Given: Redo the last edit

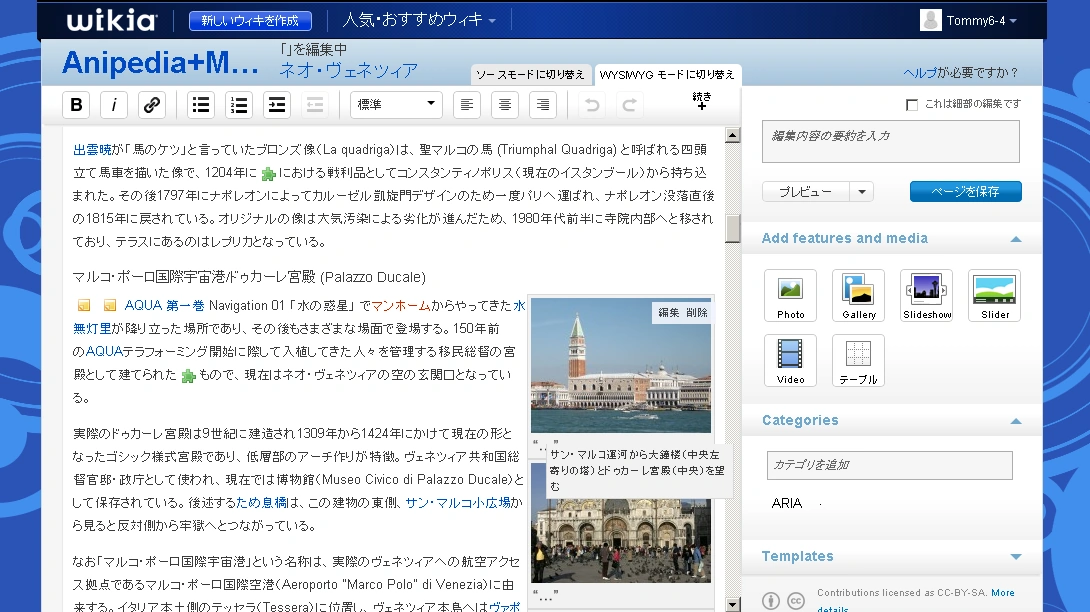Looking at the screenshot, I should pos(630,105).
